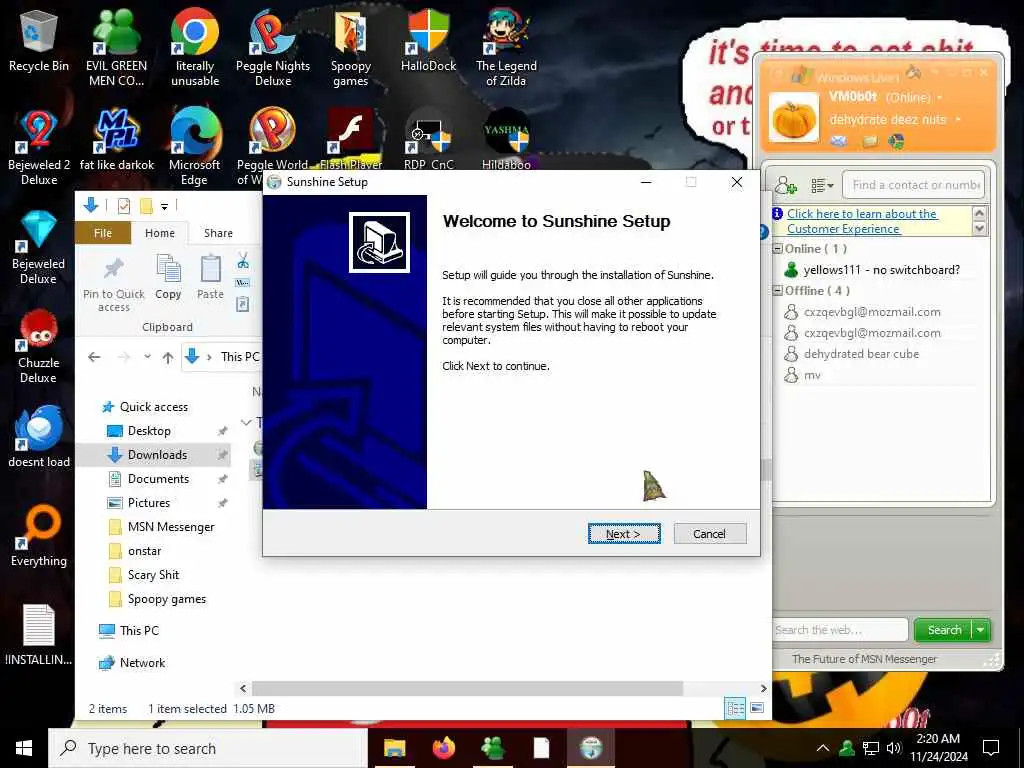Screen dimensions: 1024x768
Task: Launch Chuzzle Deluxe shortcut
Action: pyautogui.click(x=39, y=346)
